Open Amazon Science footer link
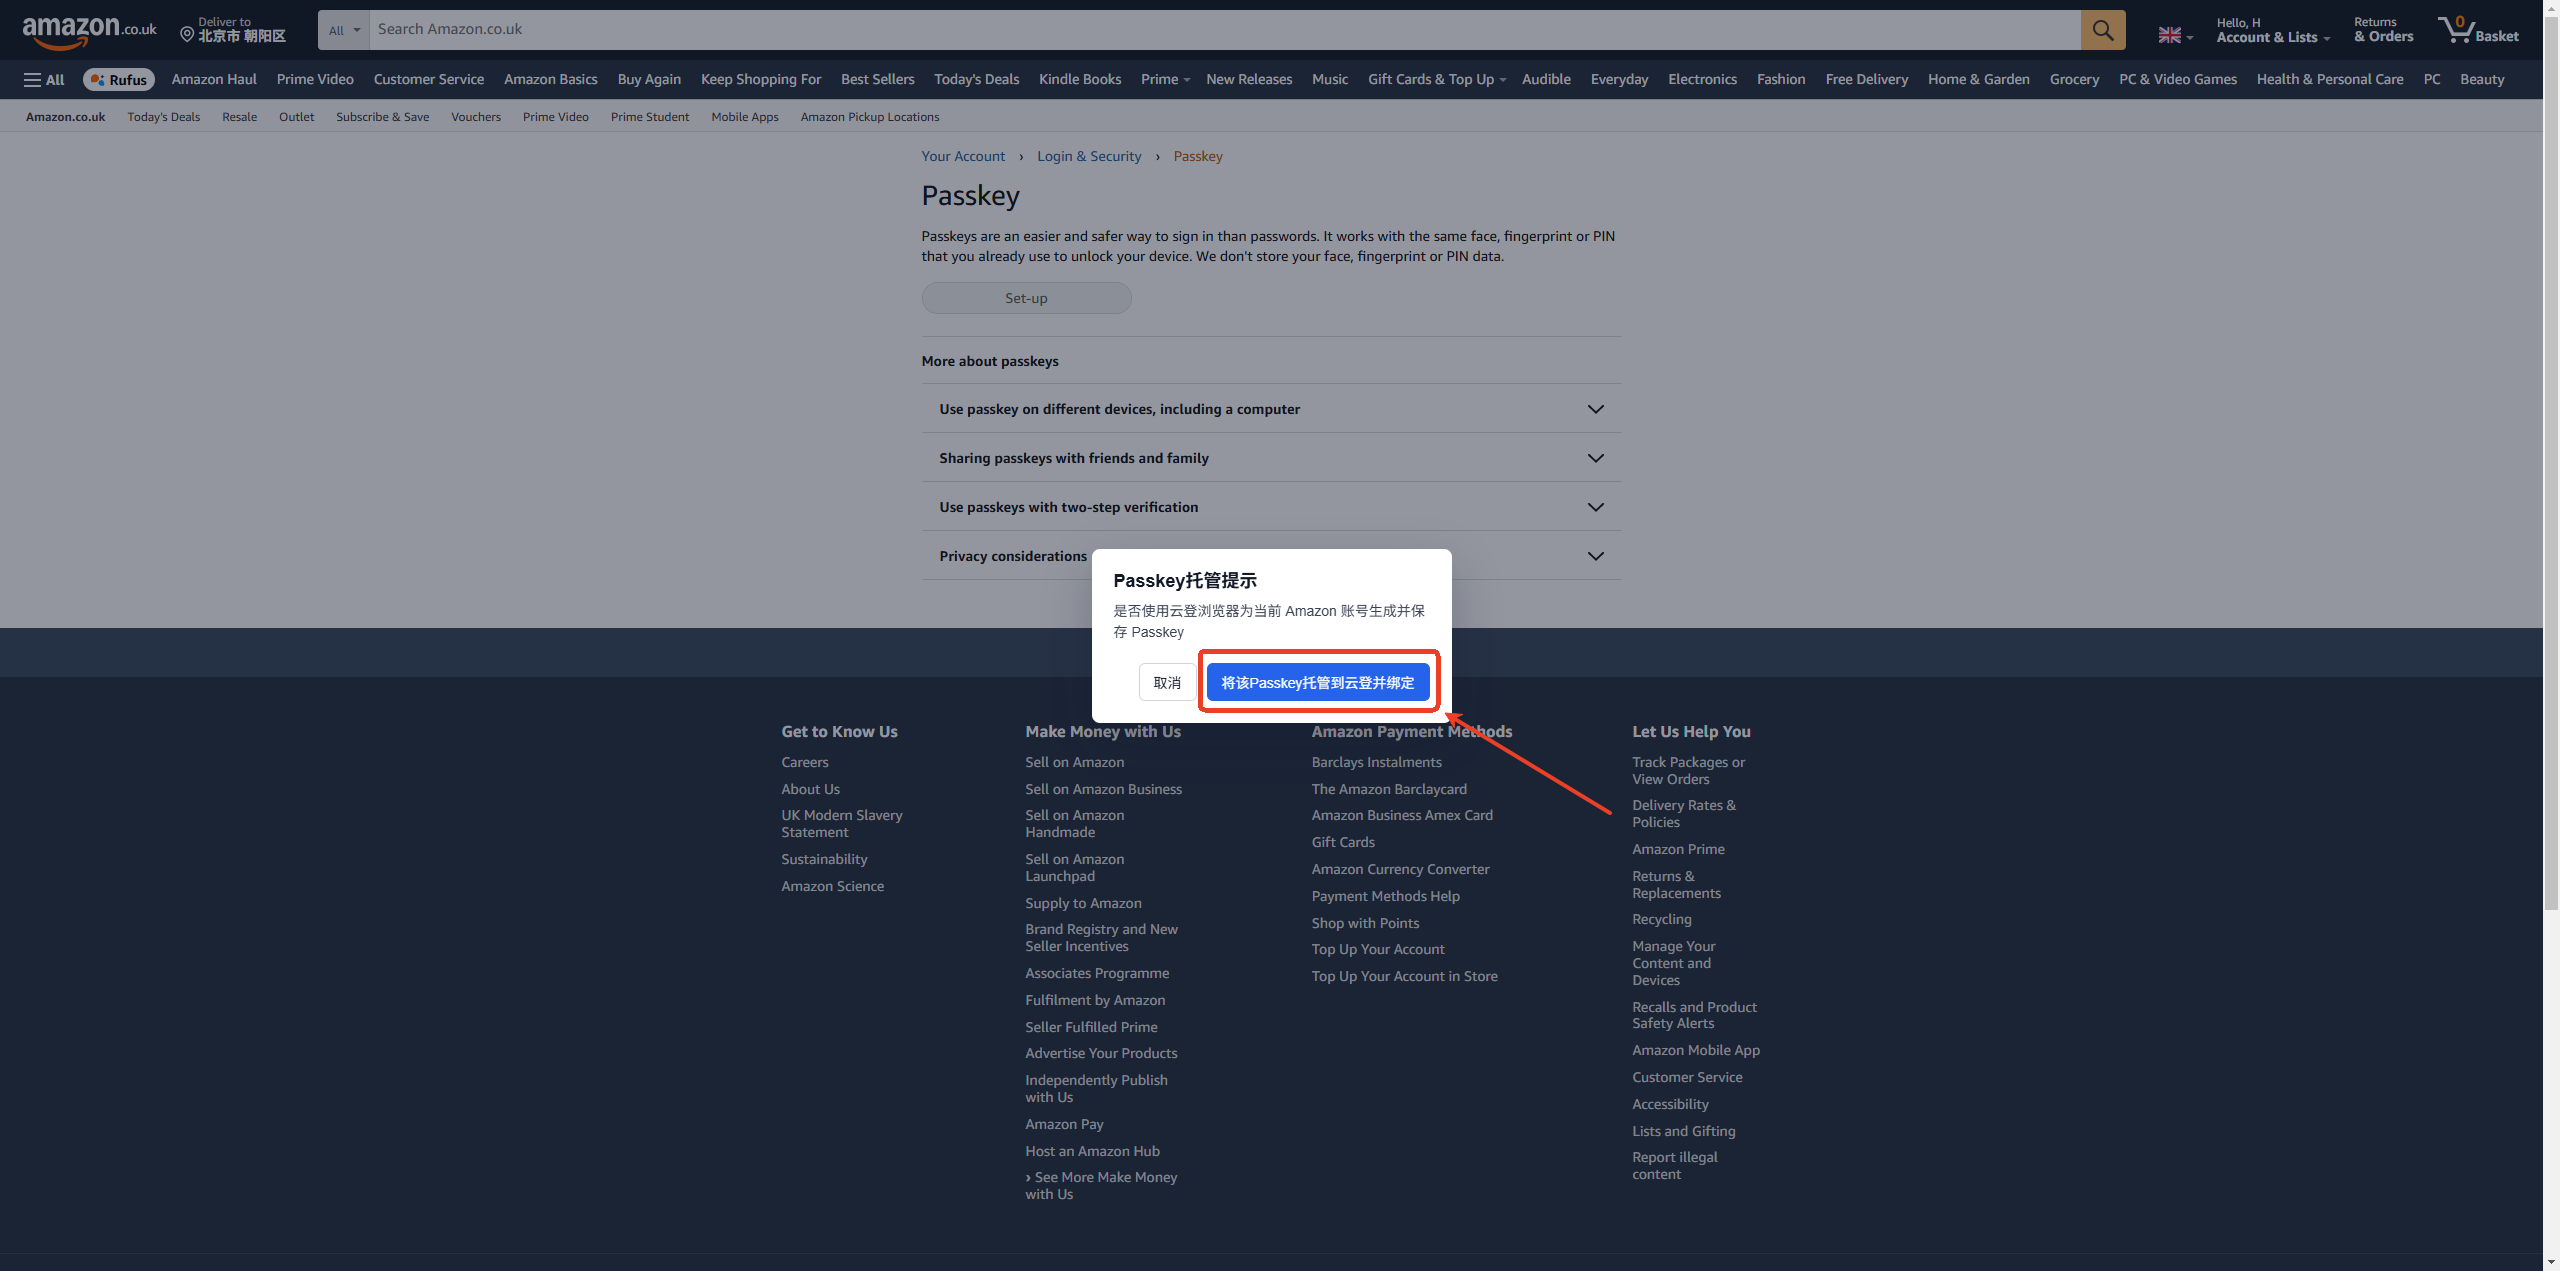 coord(832,887)
